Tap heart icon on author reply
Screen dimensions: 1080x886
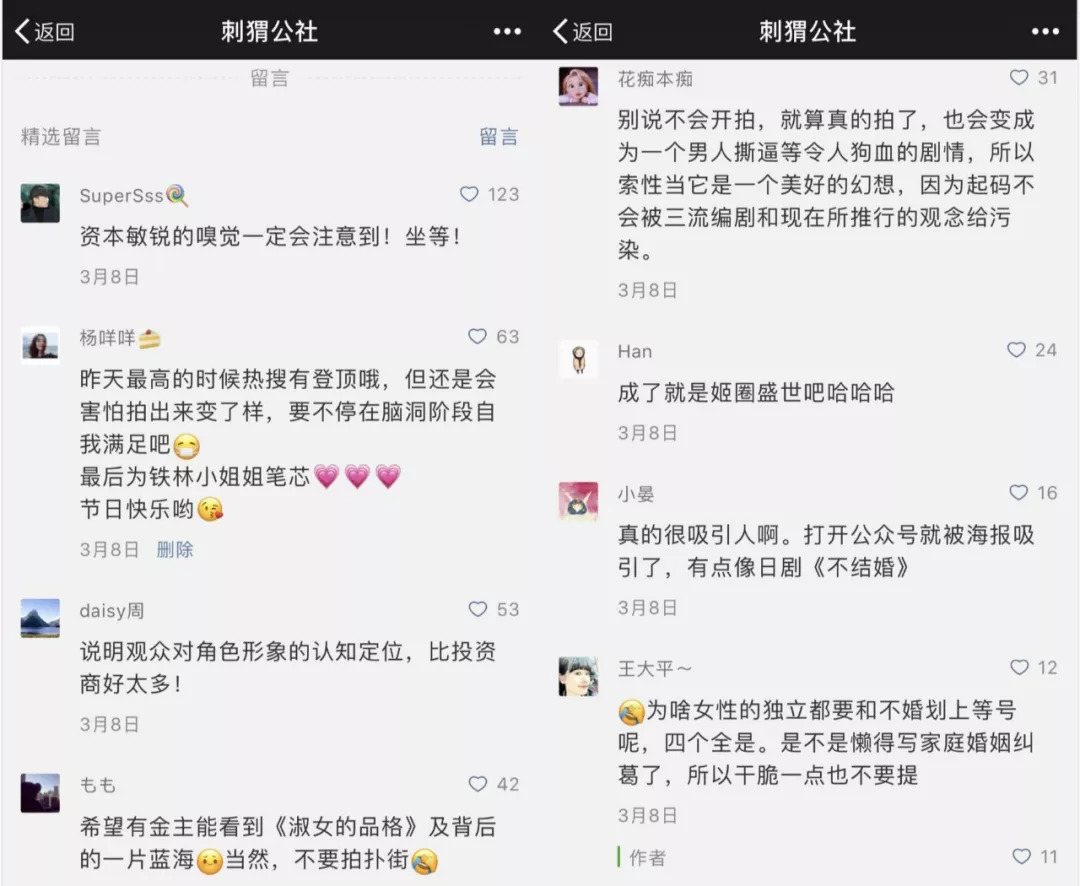coord(1021,856)
